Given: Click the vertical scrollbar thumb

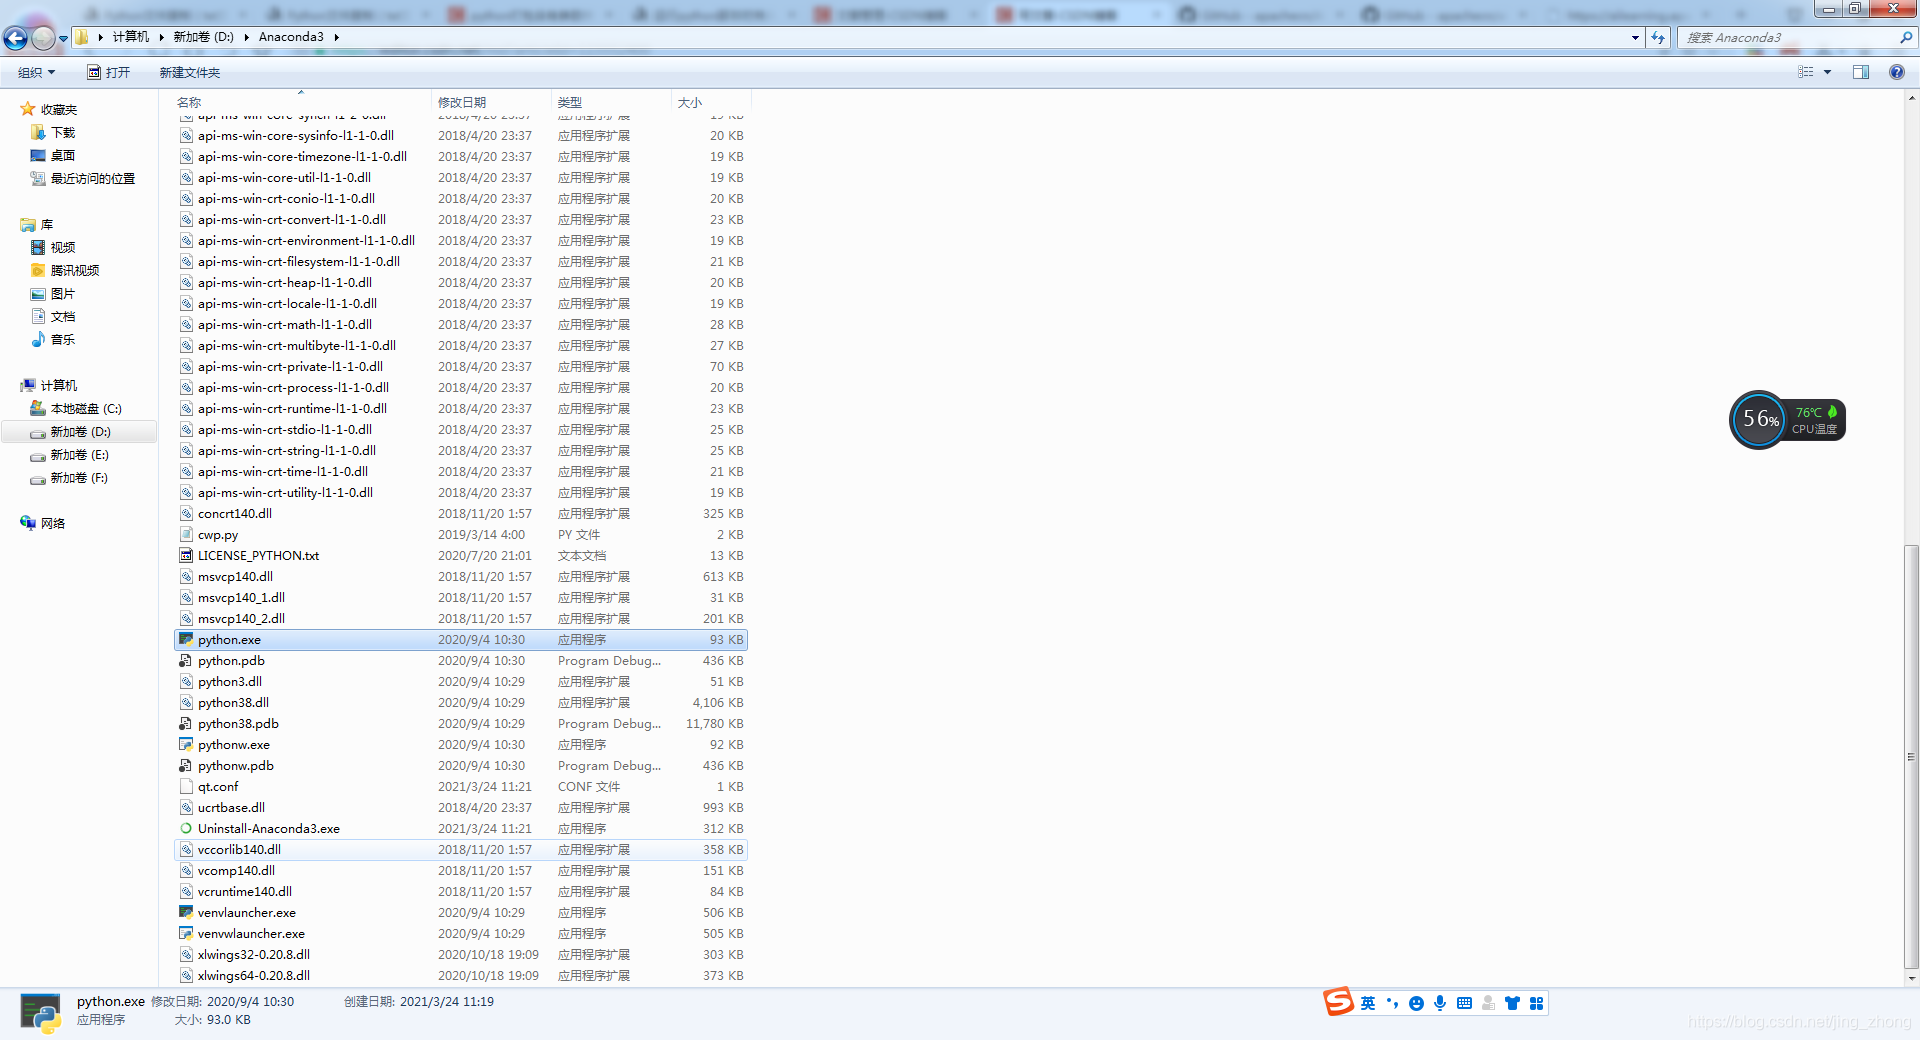Looking at the screenshot, I should (1911, 757).
